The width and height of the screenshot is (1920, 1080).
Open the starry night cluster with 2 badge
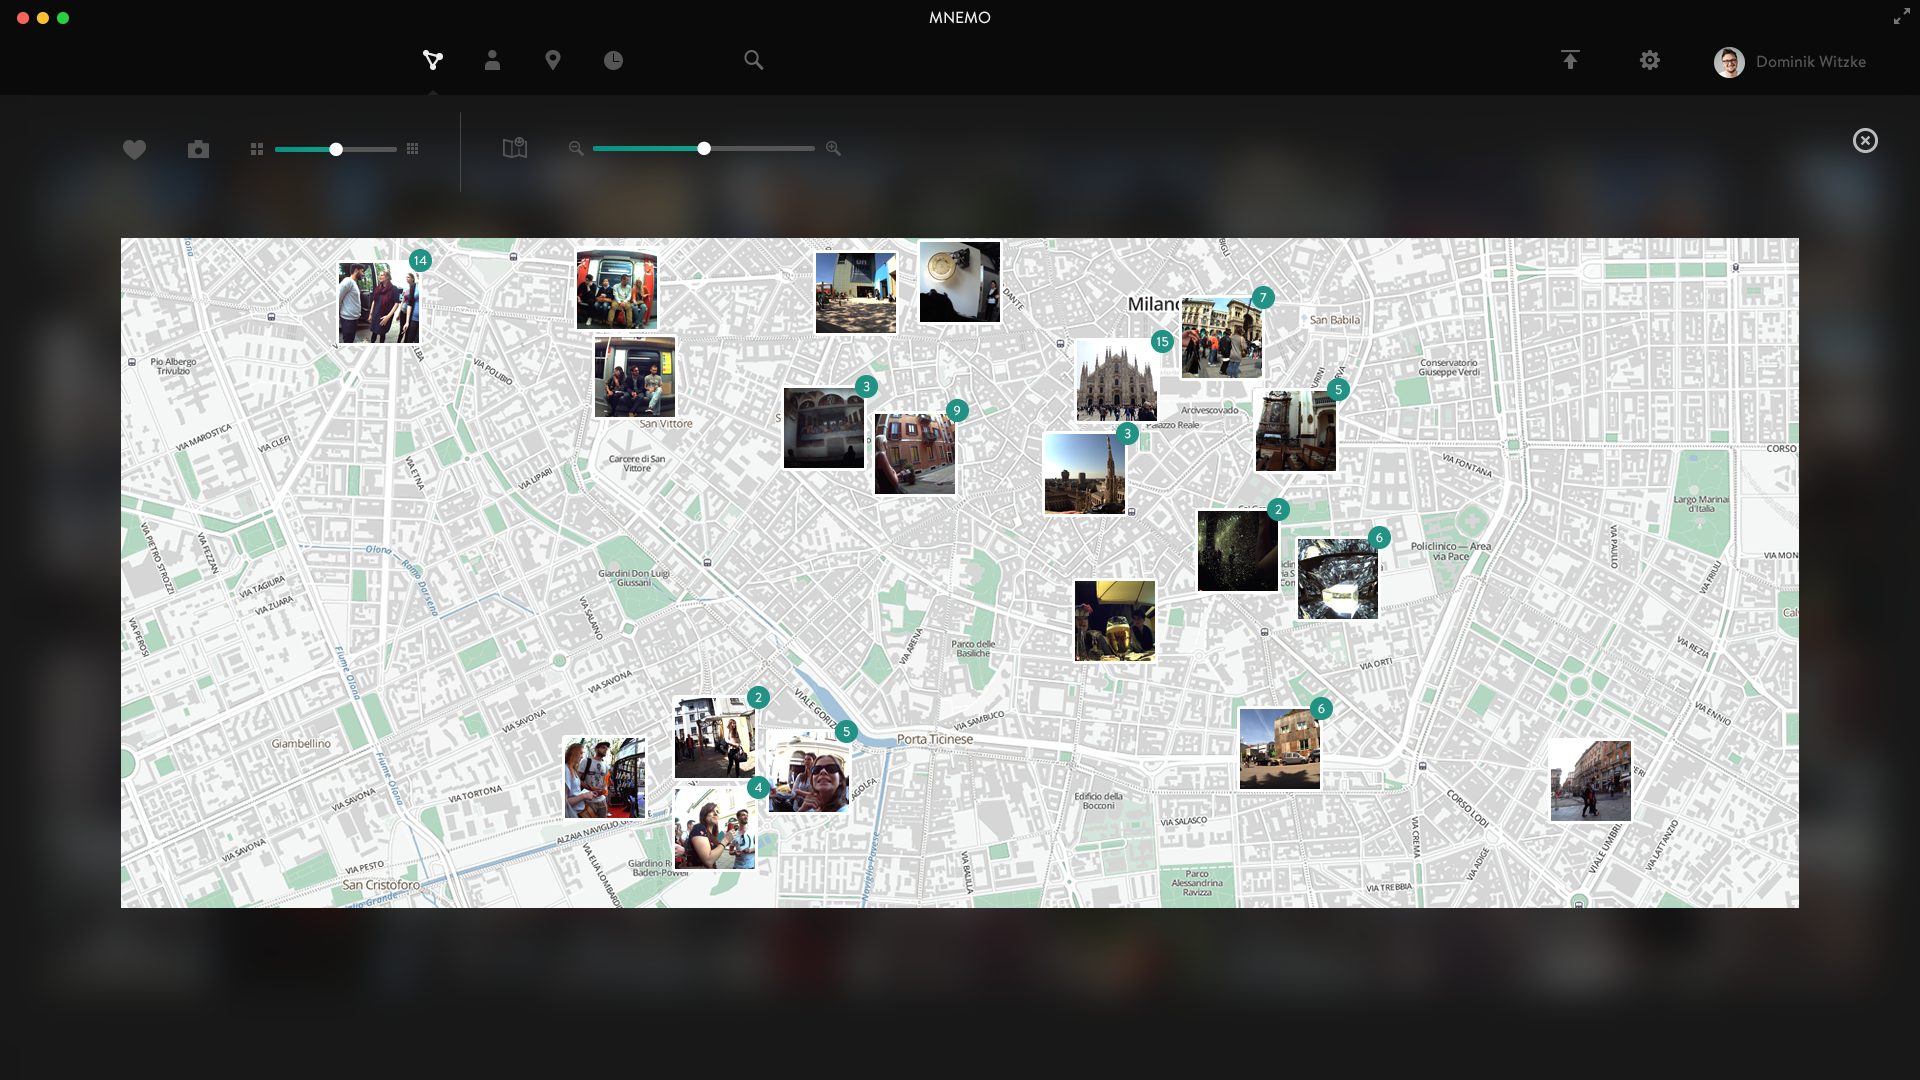(x=1237, y=550)
